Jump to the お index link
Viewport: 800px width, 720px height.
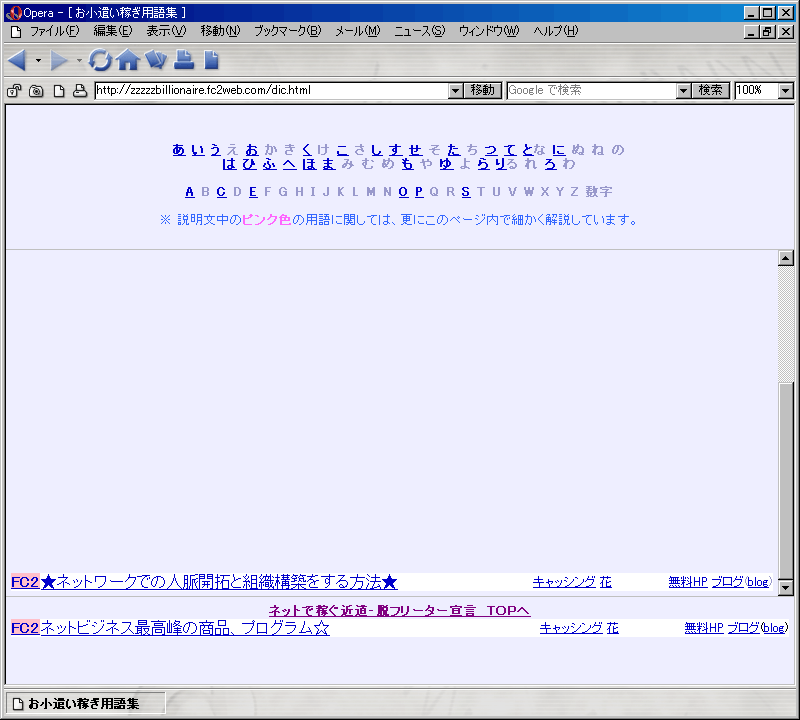click(252, 150)
